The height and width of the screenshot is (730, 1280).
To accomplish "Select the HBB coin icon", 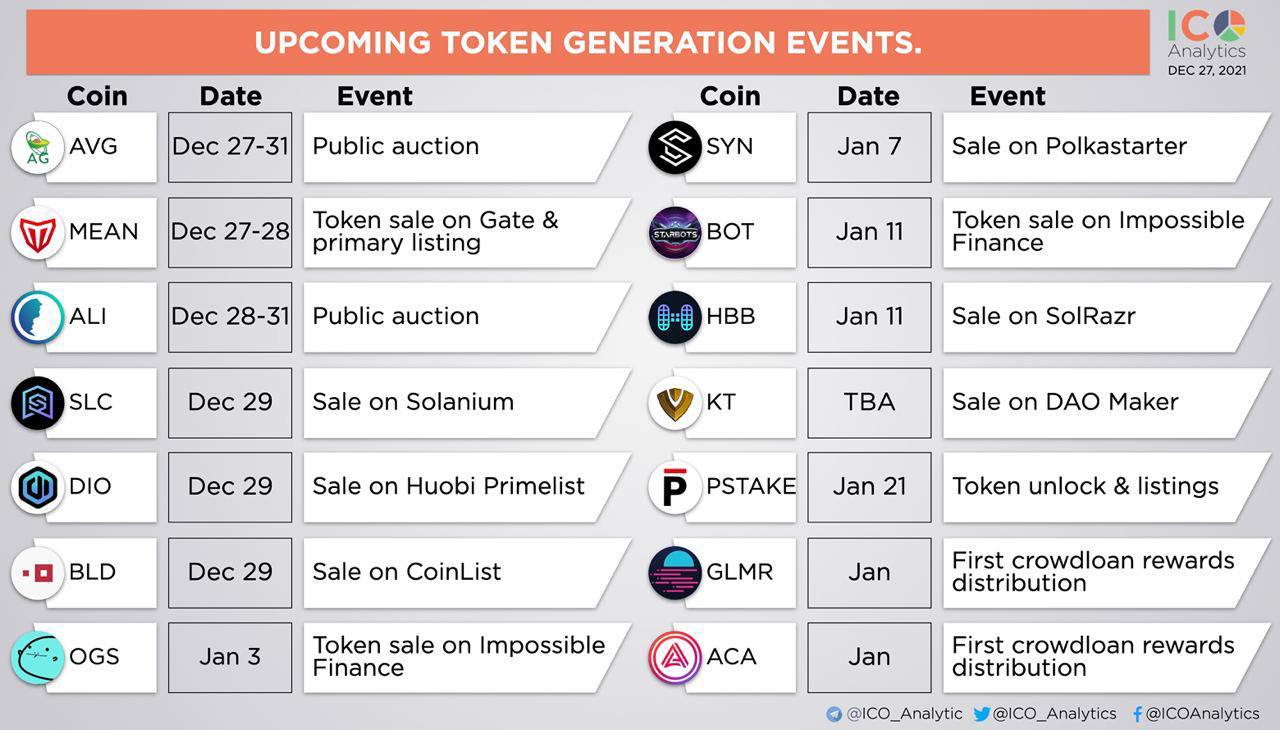I will 675,317.
